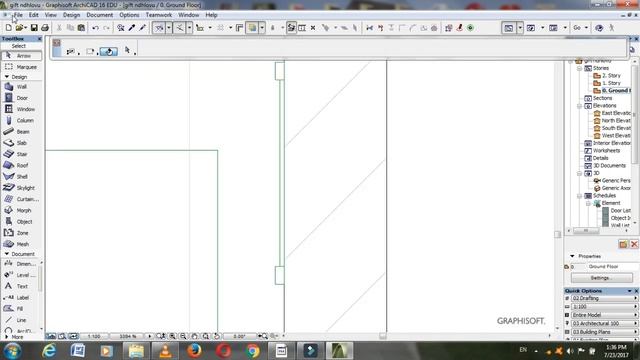Screen dimensions: 640x360
Task: Select the Roof tool
Action: (21, 165)
